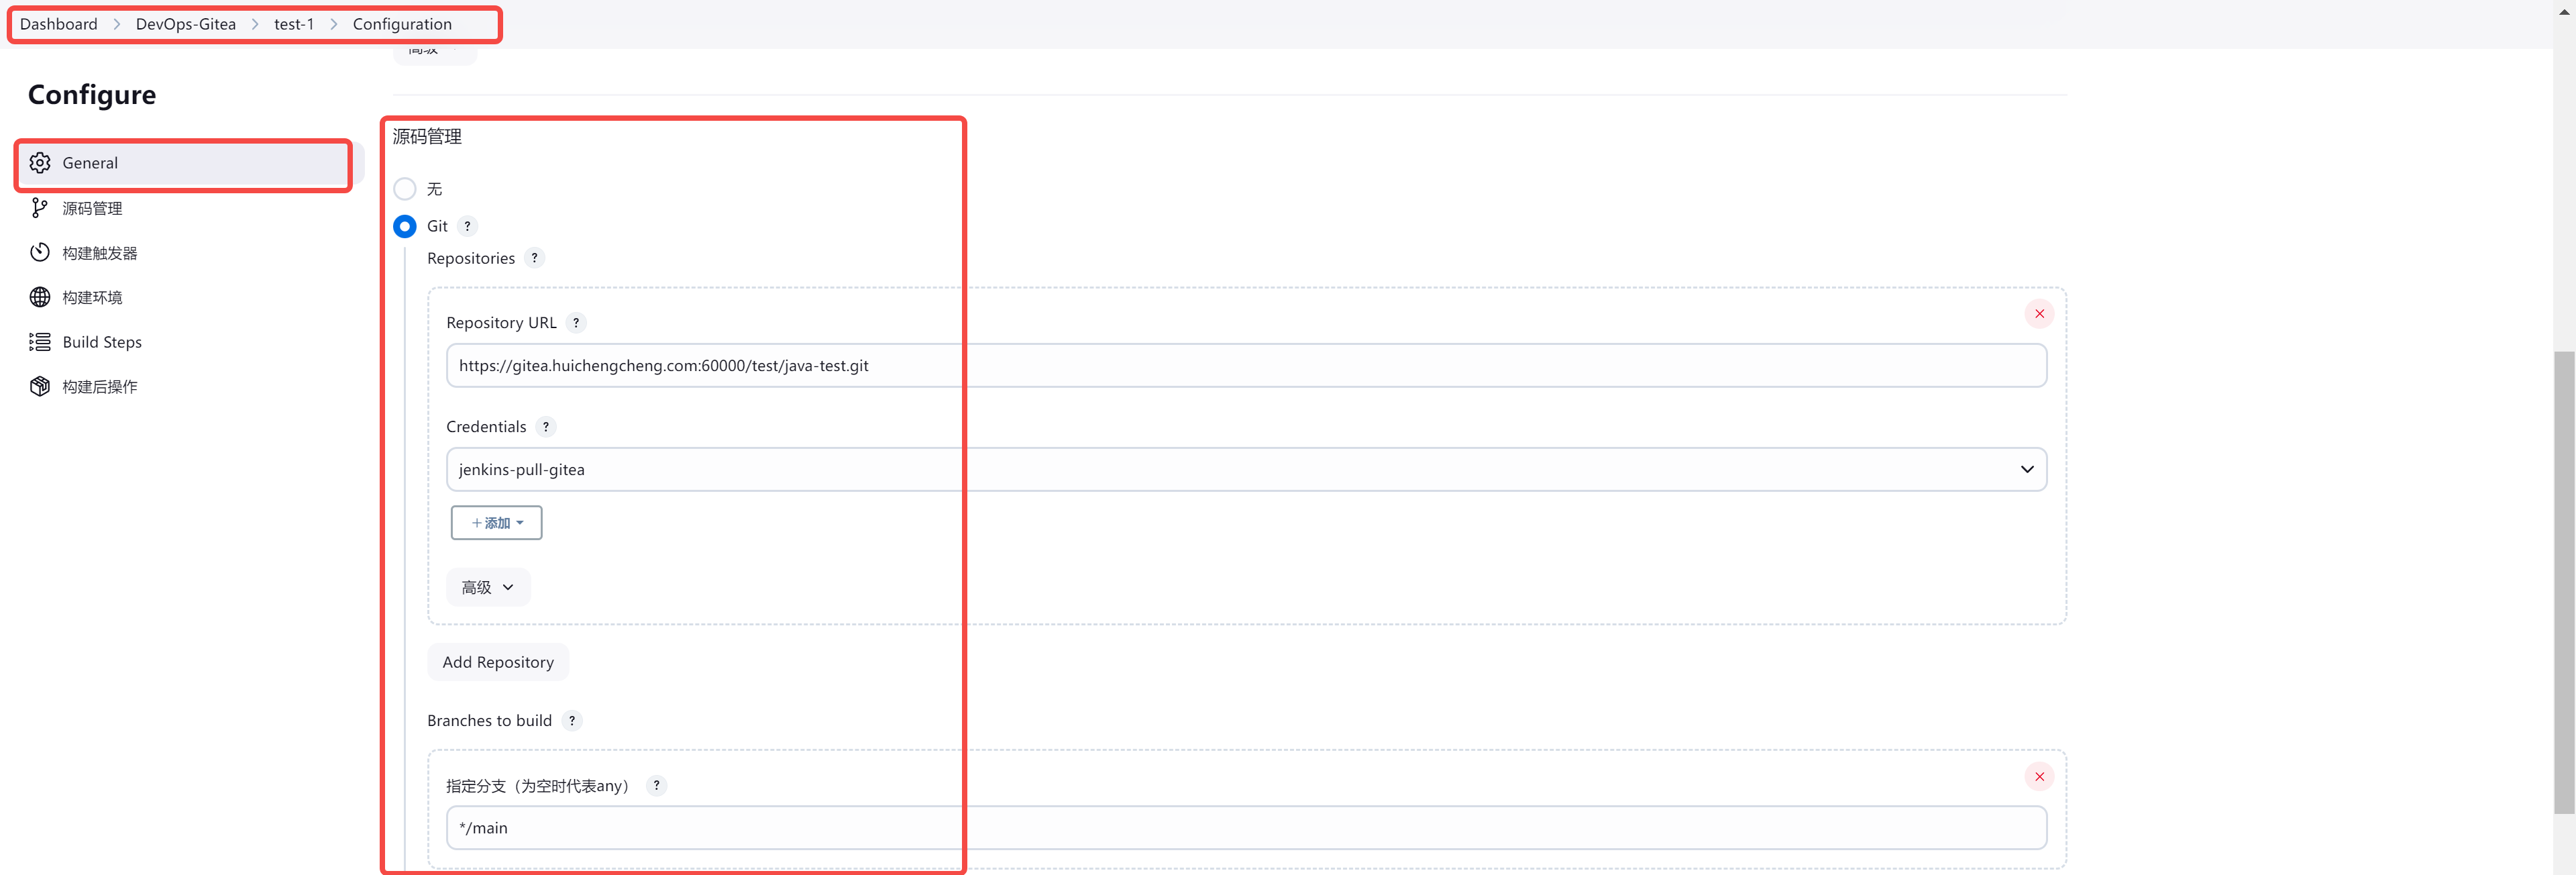
Task: Click the General gear icon in sidebar
Action: 40,163
